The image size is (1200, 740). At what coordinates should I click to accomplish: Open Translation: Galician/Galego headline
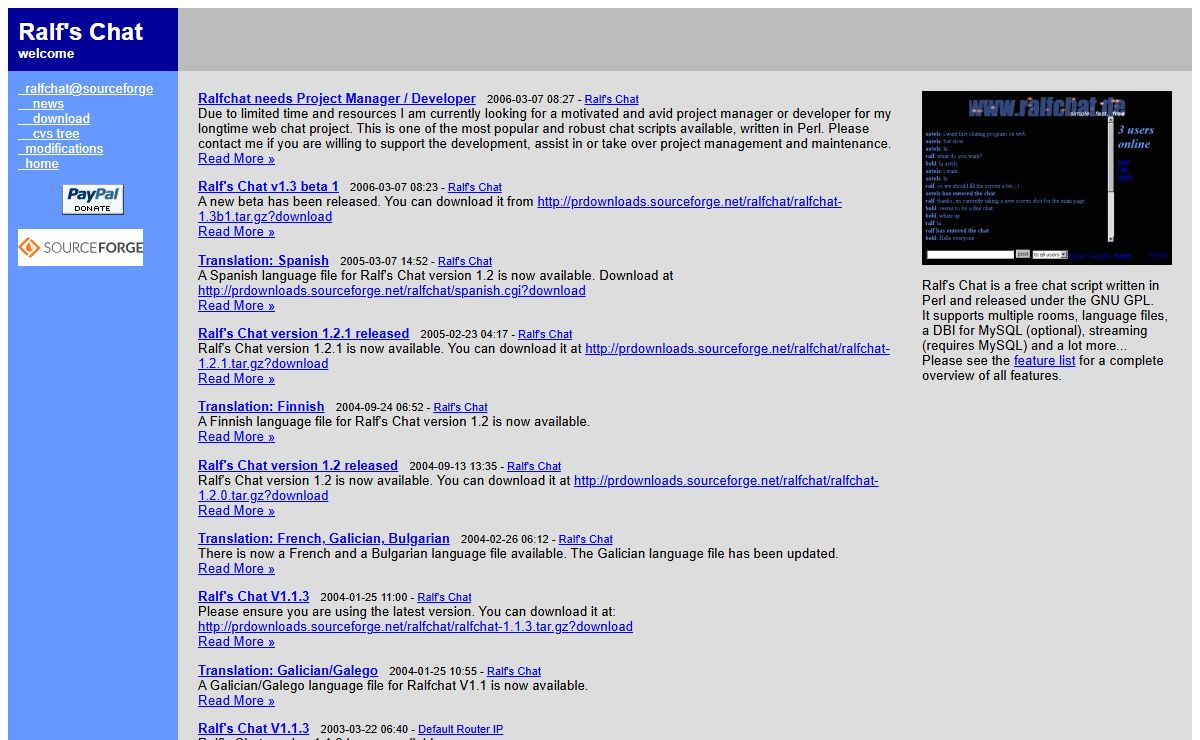tap(288, 670)
